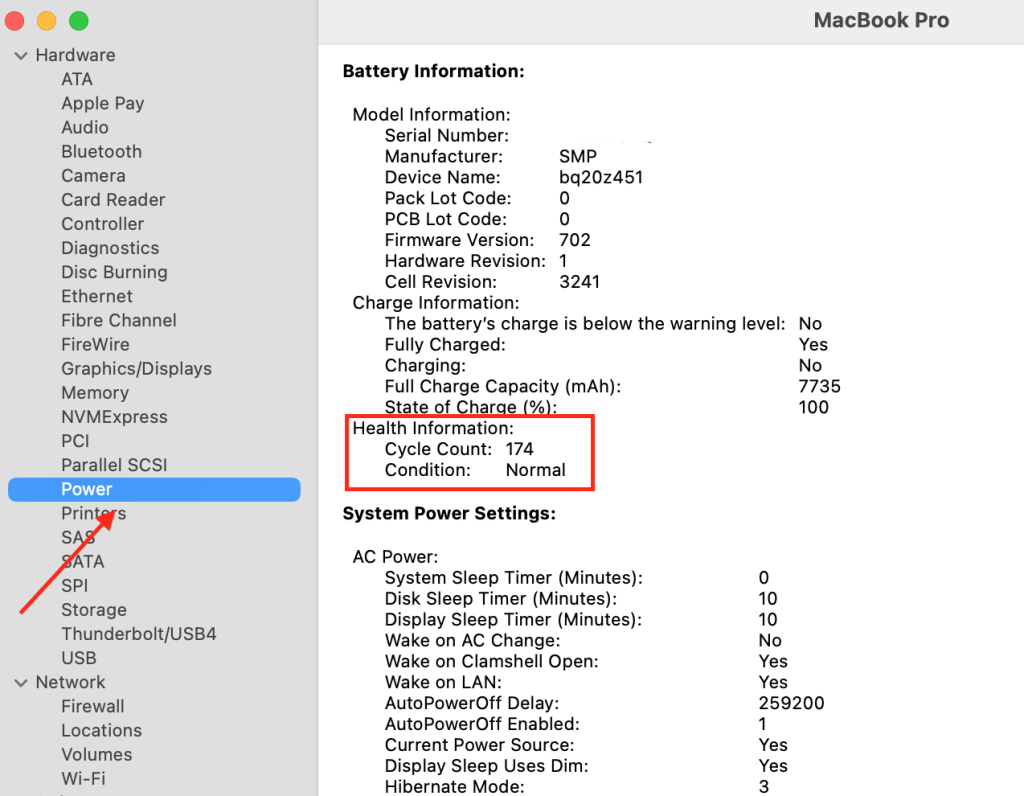This screenshot has height=796, width=1024.
Task: Click the Full Charge Capacity value 7735
Action: tap(820, 387)
